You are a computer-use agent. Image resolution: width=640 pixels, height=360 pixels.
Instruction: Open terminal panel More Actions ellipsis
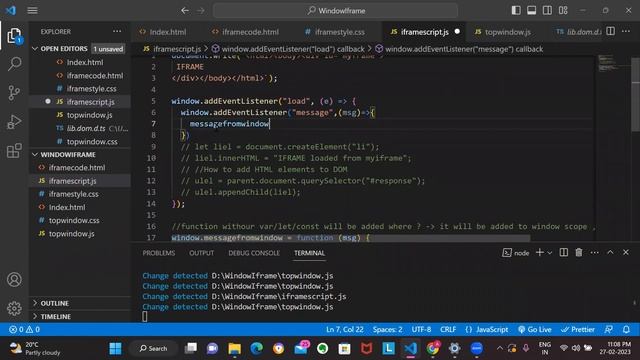pyautogui.click(x=594, y=253)
